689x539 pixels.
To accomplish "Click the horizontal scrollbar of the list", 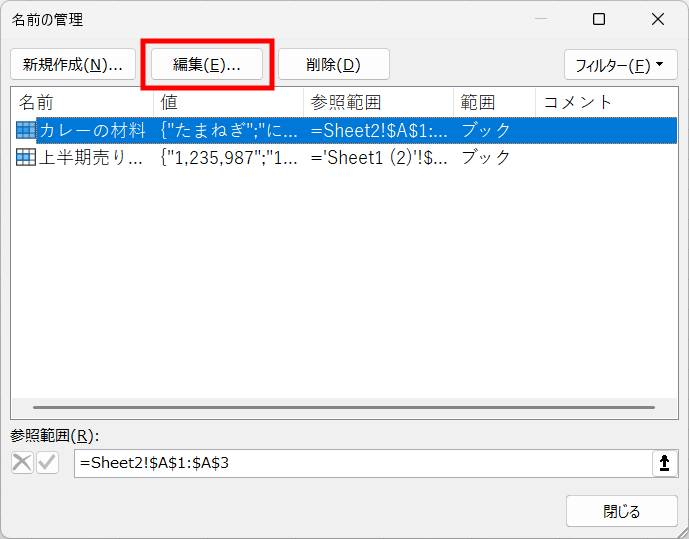I will [344, 408].
